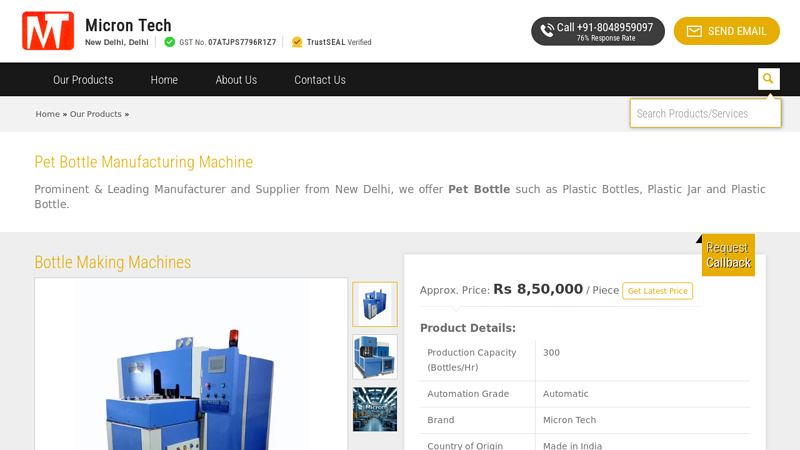
Task: Click the phone icon in Call button
Action: click(x=547, y=31)
